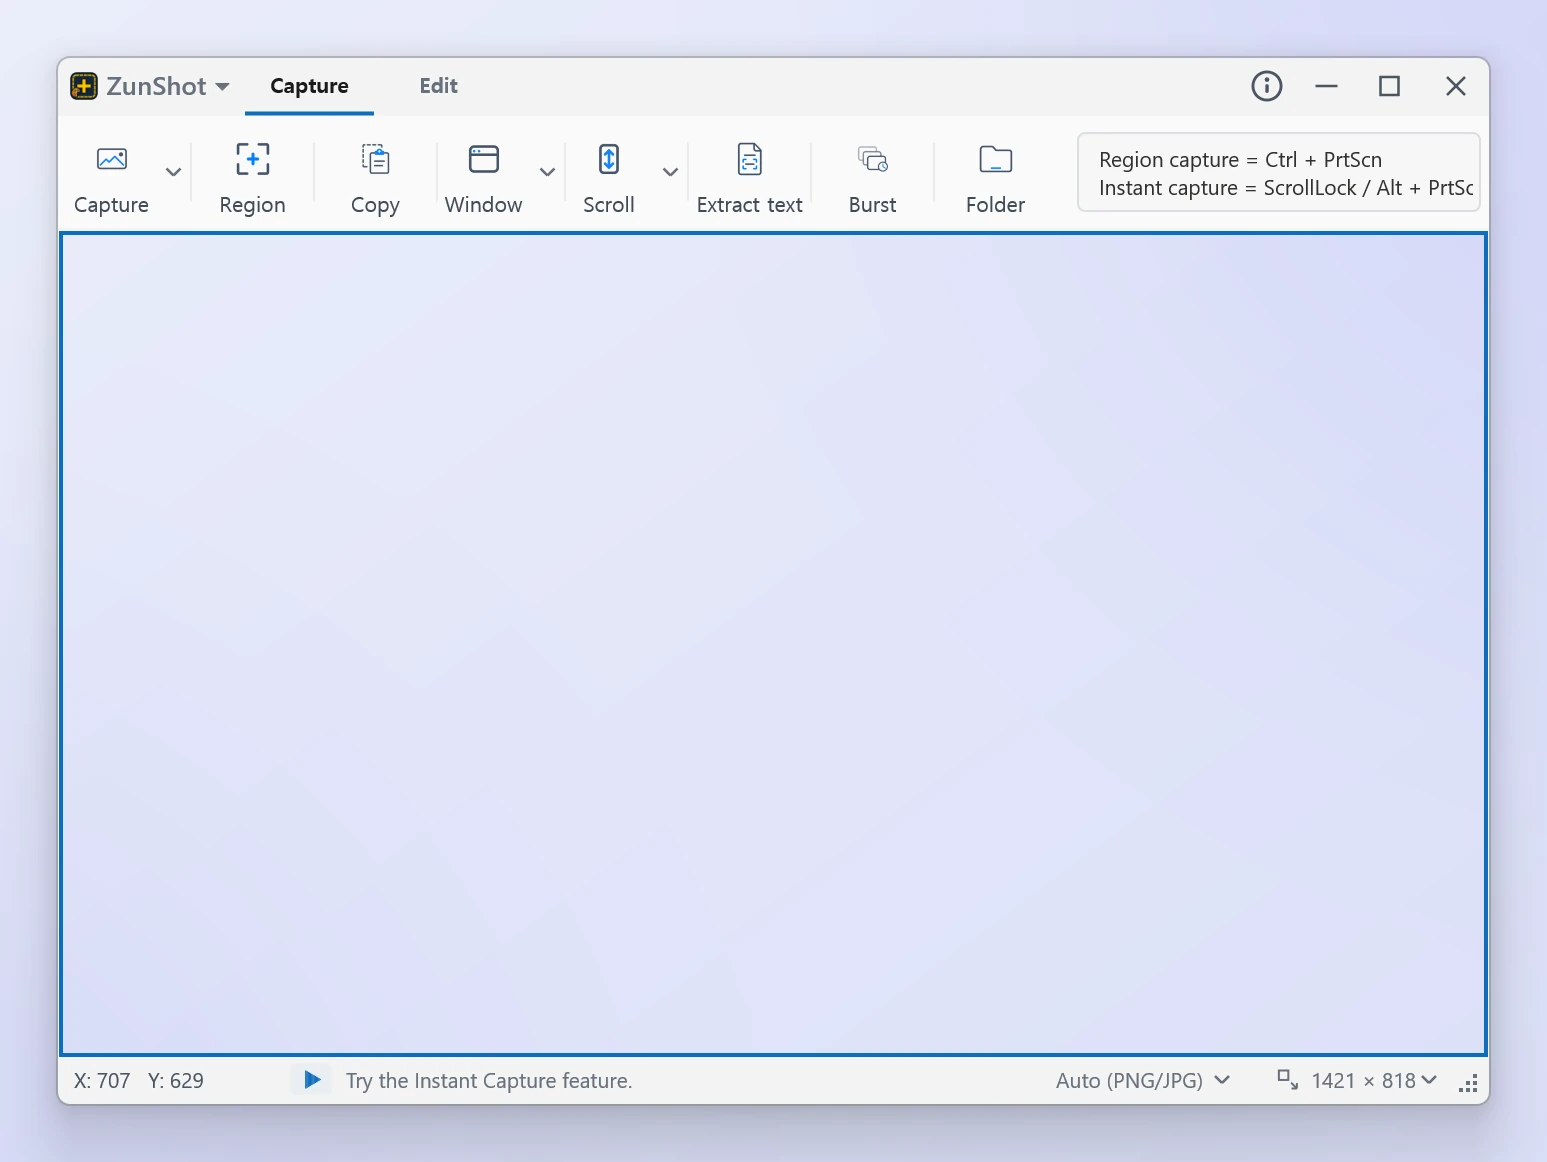Image resolution: width=1547 pixels, height=1162 pixels.
Task: Start a Scroll capture
Action: (609, 178)
